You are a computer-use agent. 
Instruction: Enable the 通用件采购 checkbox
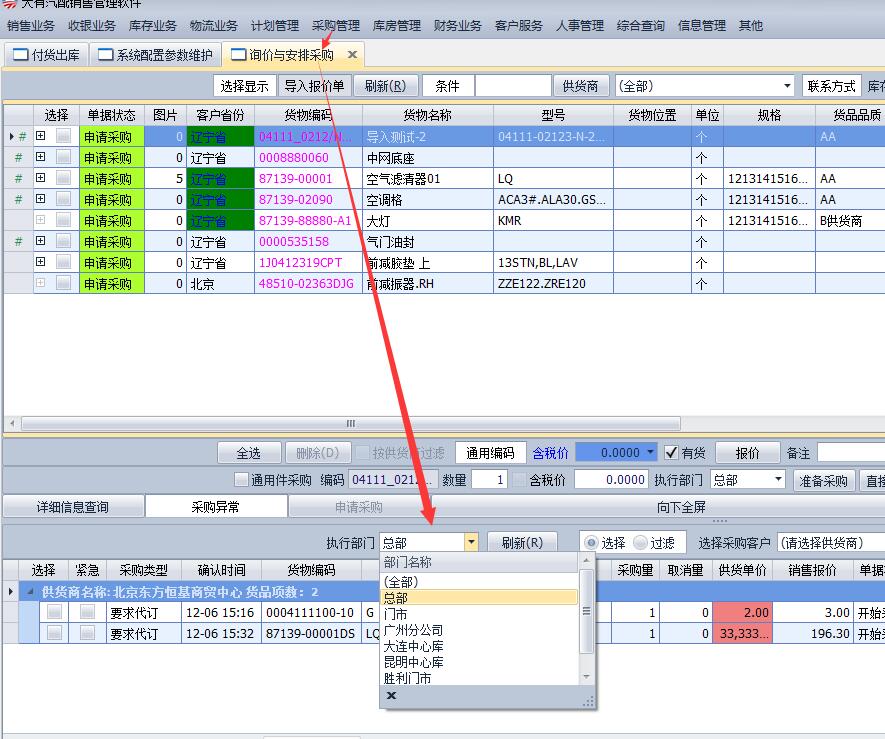pos(241,480)
